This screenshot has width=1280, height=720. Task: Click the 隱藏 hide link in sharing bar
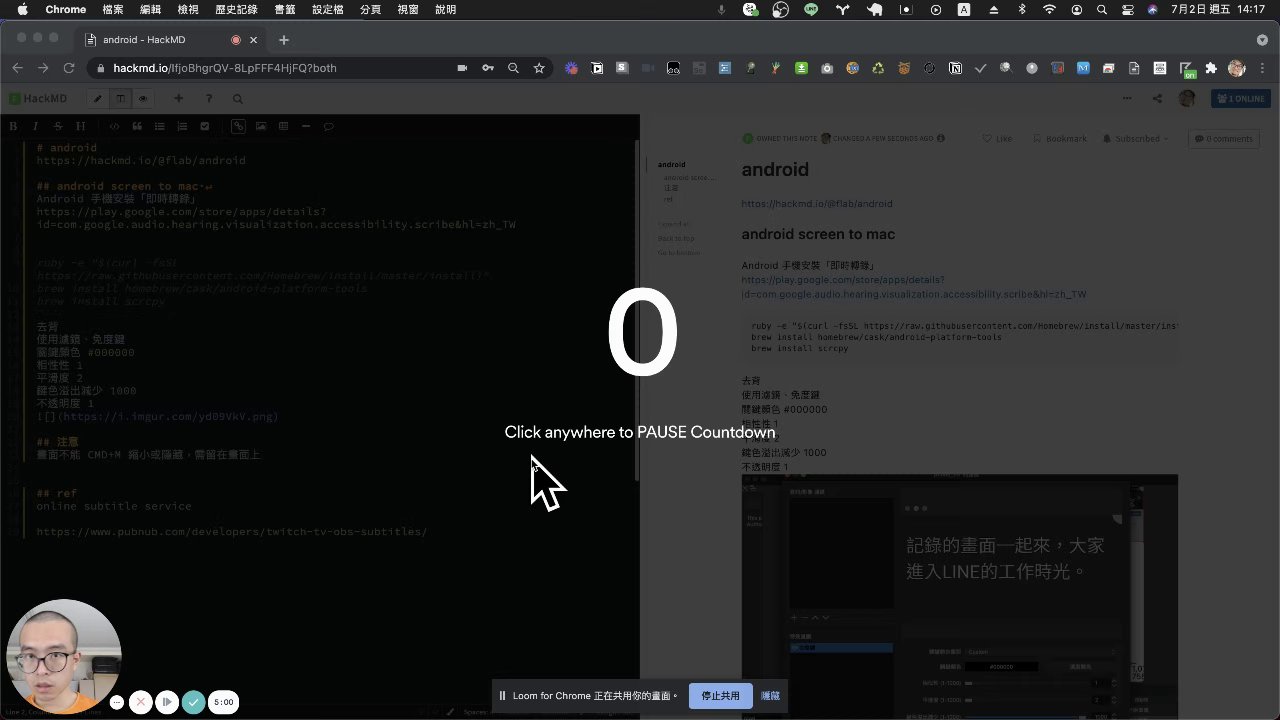770,696
